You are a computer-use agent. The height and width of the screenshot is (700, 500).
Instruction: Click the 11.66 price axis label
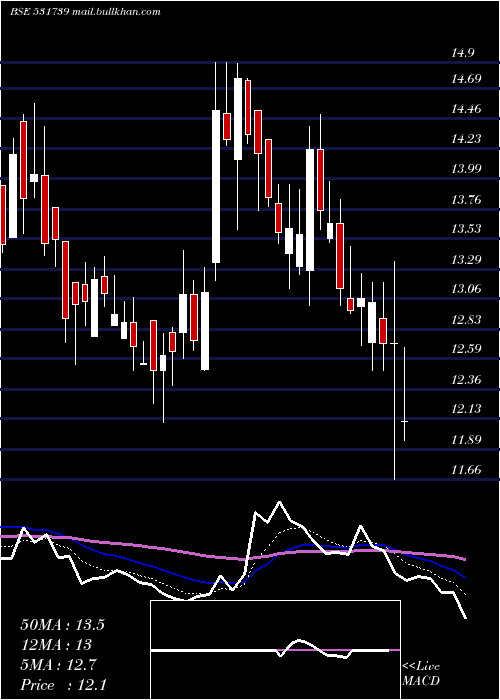pyautogui.click(x=467, y=470)
